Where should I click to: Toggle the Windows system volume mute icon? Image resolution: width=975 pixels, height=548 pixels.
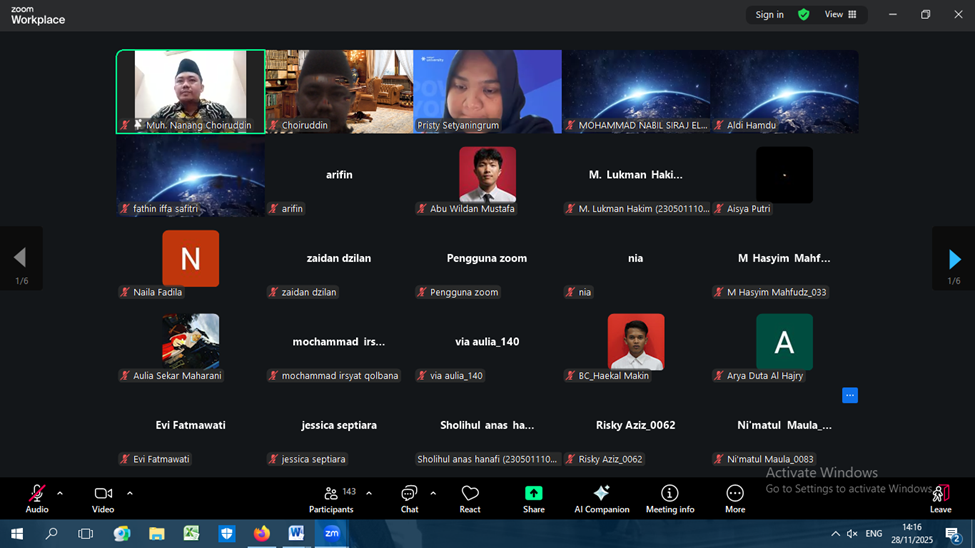(852, 534)
